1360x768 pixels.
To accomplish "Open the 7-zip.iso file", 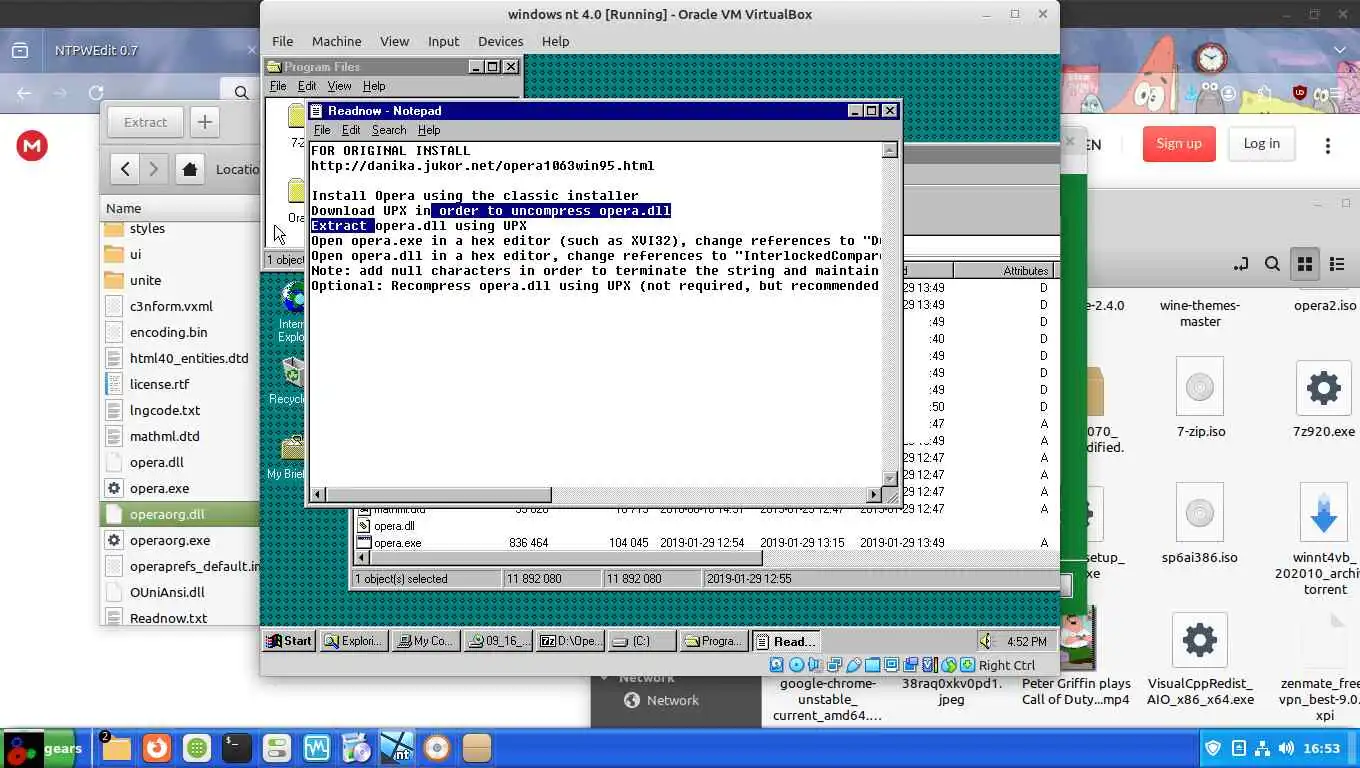I will point(1200,400).
